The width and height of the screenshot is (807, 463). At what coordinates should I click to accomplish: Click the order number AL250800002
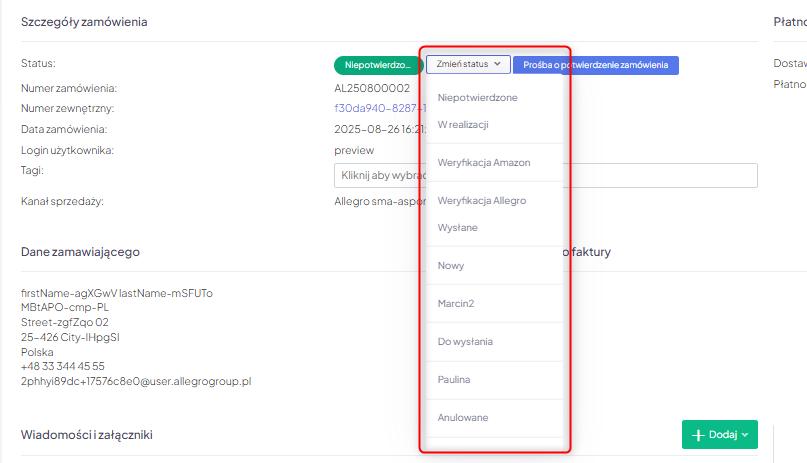click(x=372, y=88)
